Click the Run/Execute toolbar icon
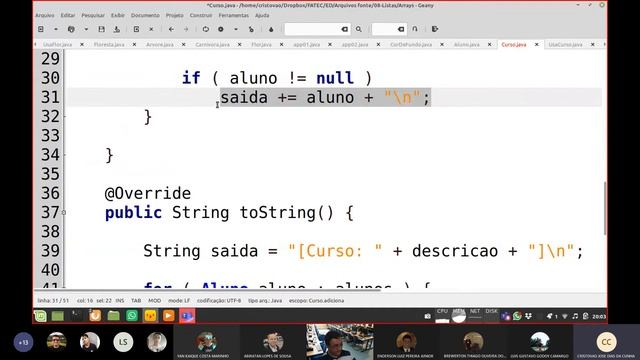640x360 pixels. (251, 29)
